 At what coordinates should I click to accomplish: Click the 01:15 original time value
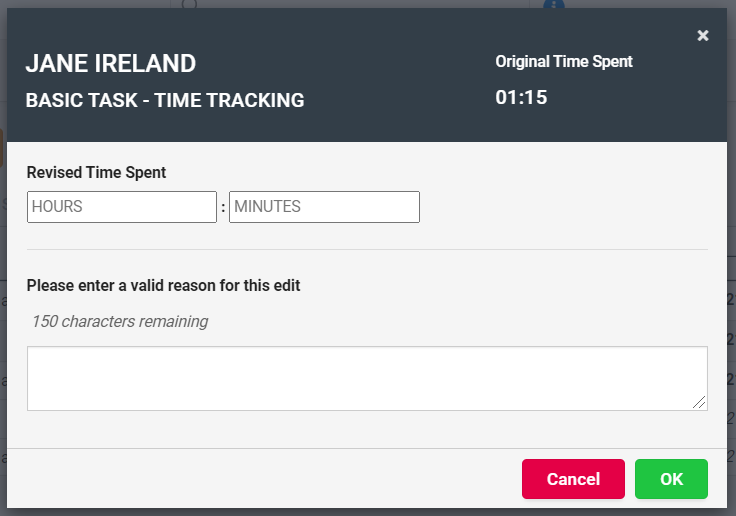[521, 97]
